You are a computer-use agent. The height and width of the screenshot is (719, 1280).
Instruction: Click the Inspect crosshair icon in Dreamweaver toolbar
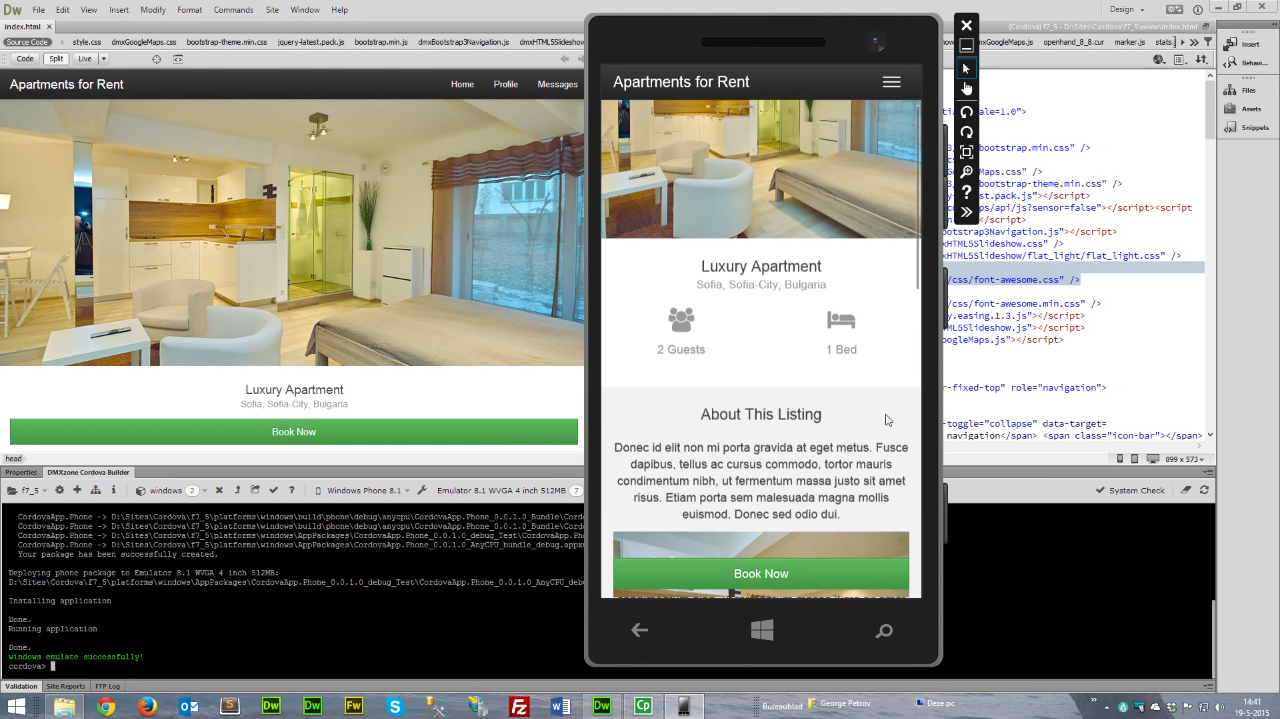pyautogui.click(x=156, y=59)
